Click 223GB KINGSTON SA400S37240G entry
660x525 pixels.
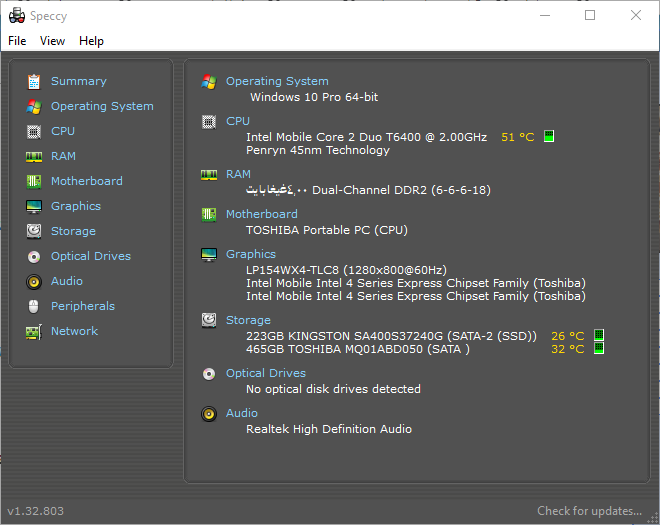(391, 336)
